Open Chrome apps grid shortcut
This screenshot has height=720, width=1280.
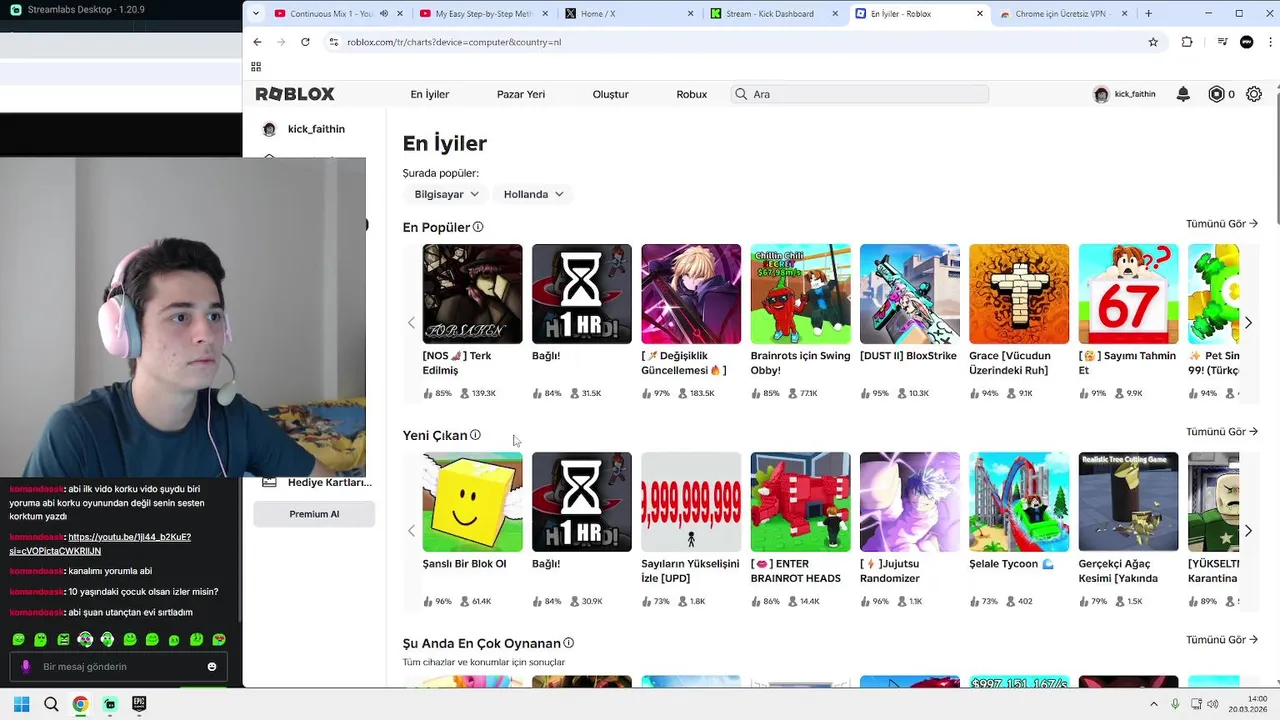click(x=256, y=67)
